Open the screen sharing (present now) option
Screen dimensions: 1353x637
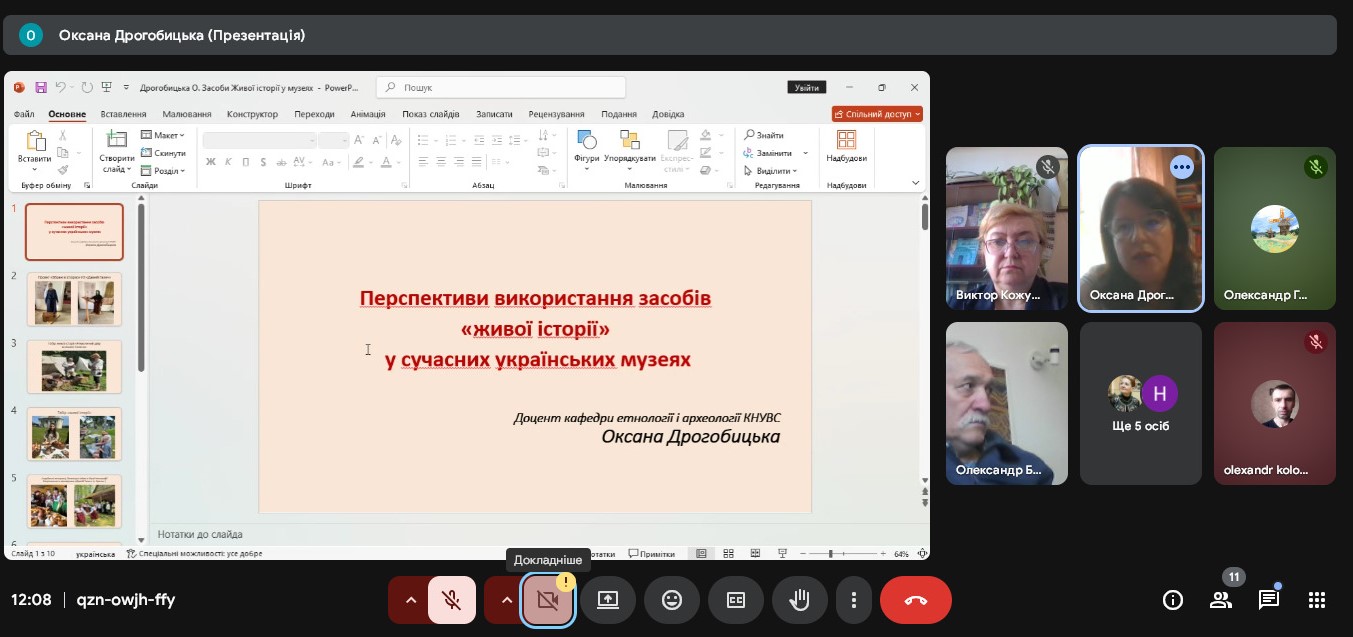608,600
